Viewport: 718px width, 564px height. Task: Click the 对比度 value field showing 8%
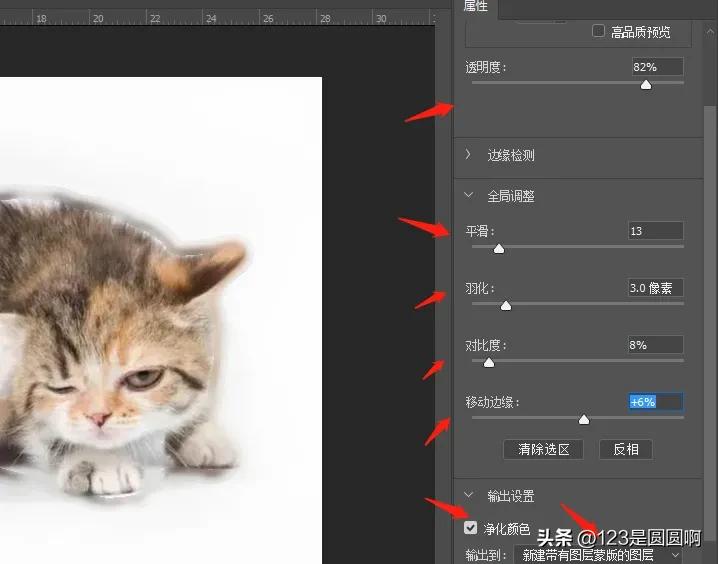(x=656, y=345)
